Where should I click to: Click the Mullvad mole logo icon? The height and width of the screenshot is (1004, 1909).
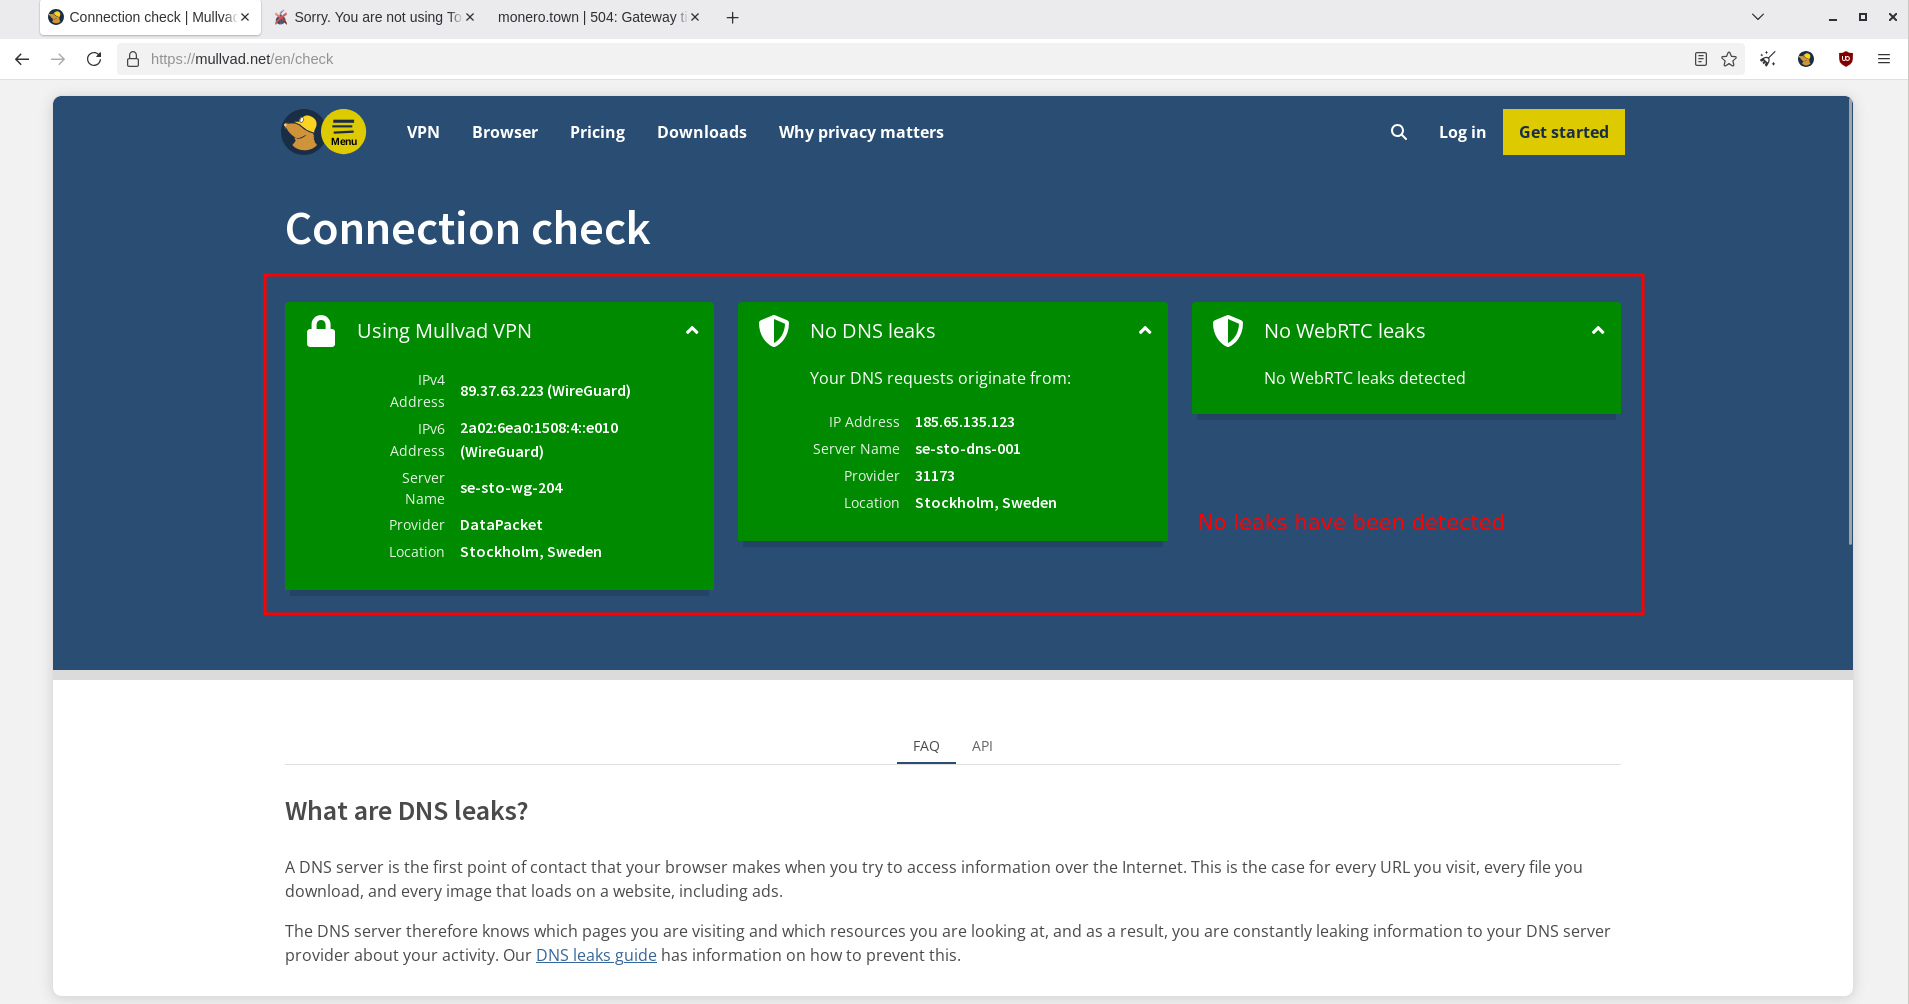click(x=301, y=132)
